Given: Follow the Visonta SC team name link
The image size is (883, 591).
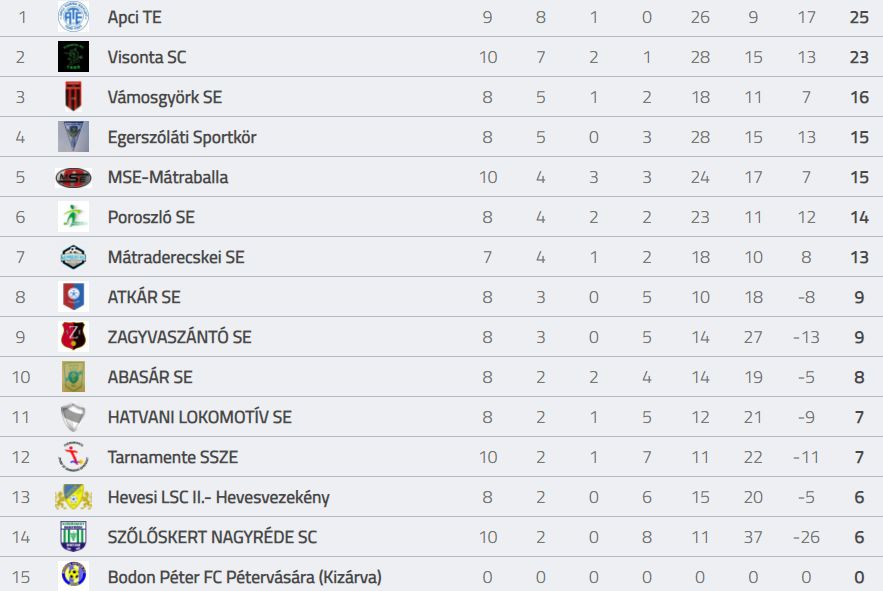Looking at the screenshot, I should pyautogui.click(x=147, y=57).
